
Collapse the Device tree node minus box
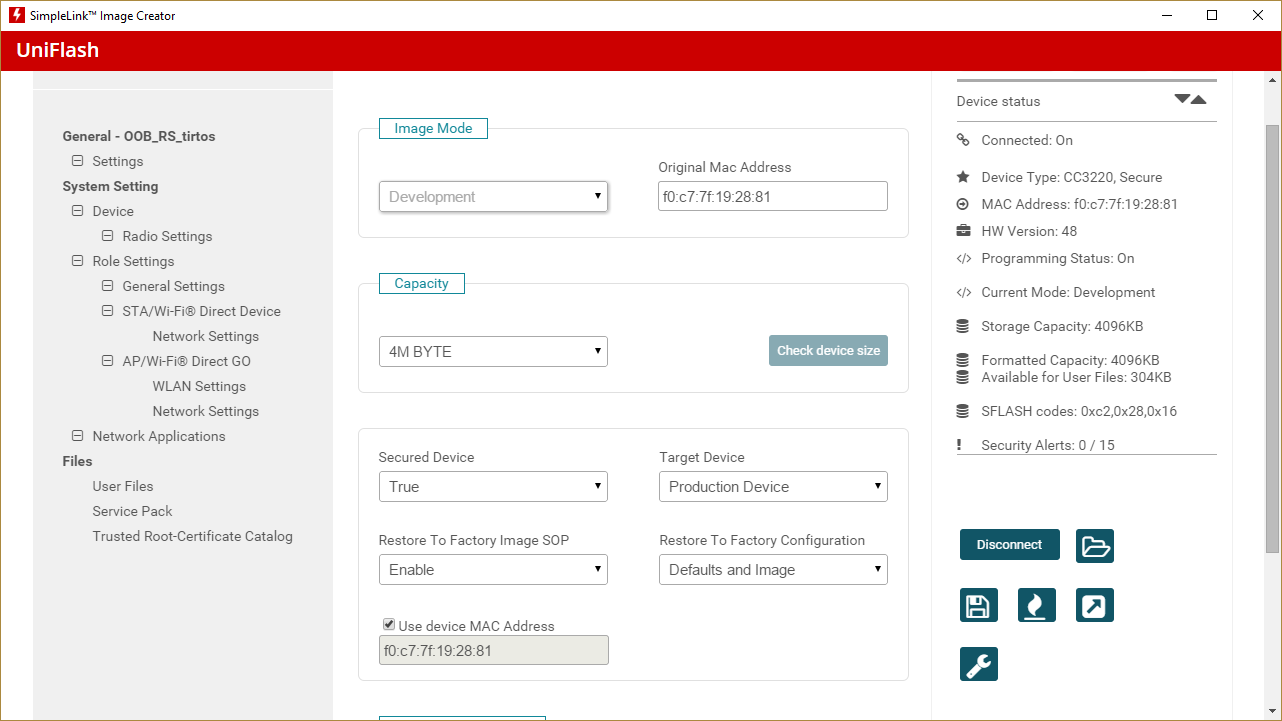click(77, 211)
